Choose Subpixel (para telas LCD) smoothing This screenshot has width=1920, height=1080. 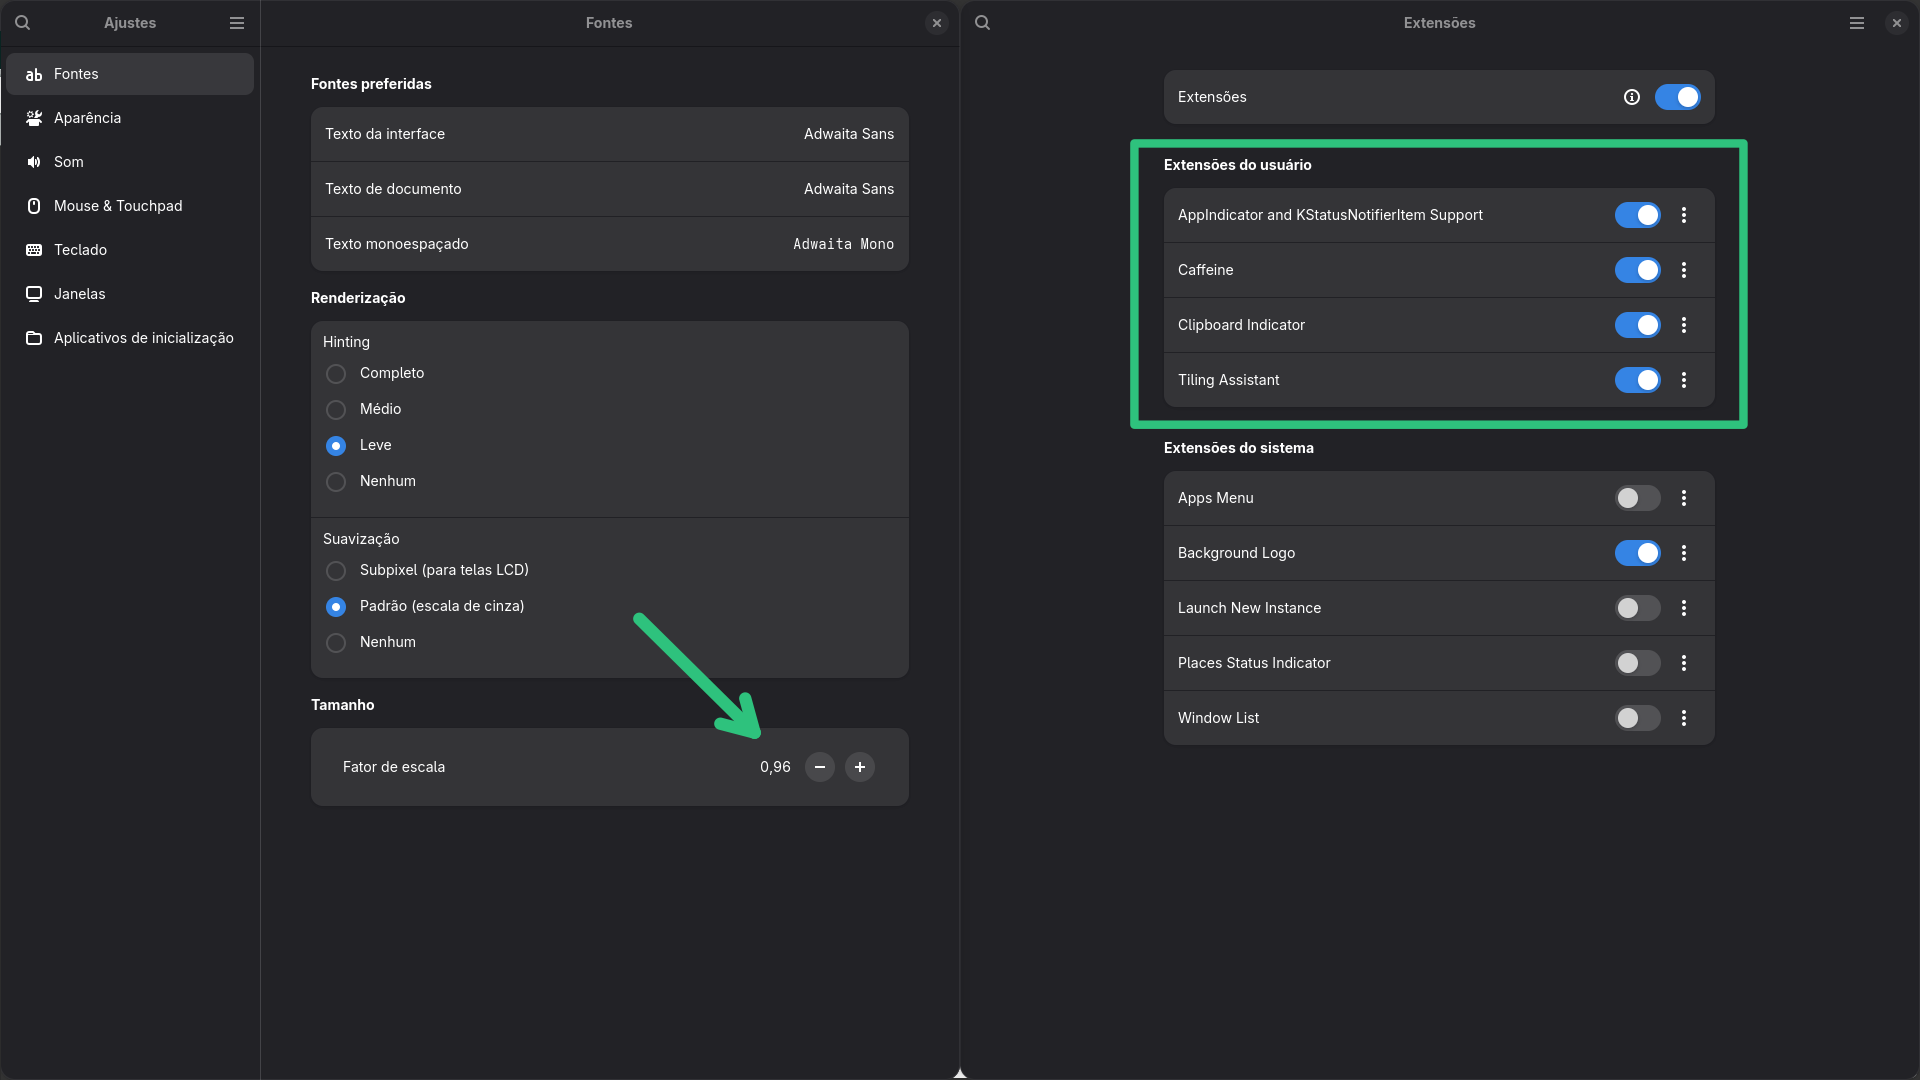336,570
